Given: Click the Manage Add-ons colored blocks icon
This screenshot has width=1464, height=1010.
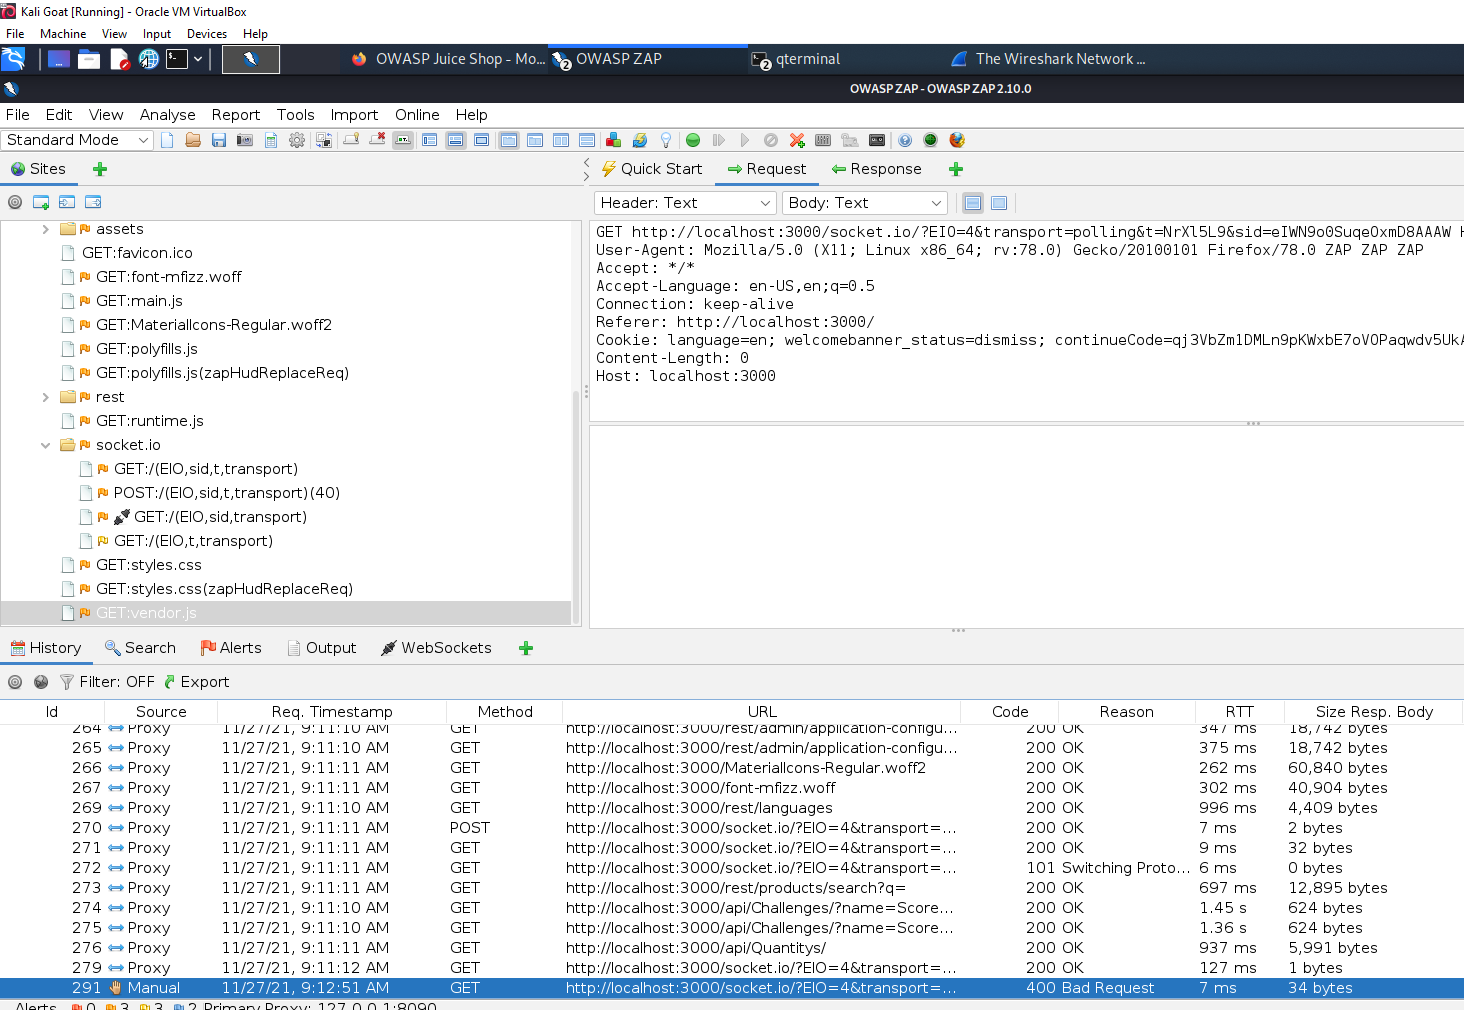Looking at the screenshot, I should [x=613, y=140].
